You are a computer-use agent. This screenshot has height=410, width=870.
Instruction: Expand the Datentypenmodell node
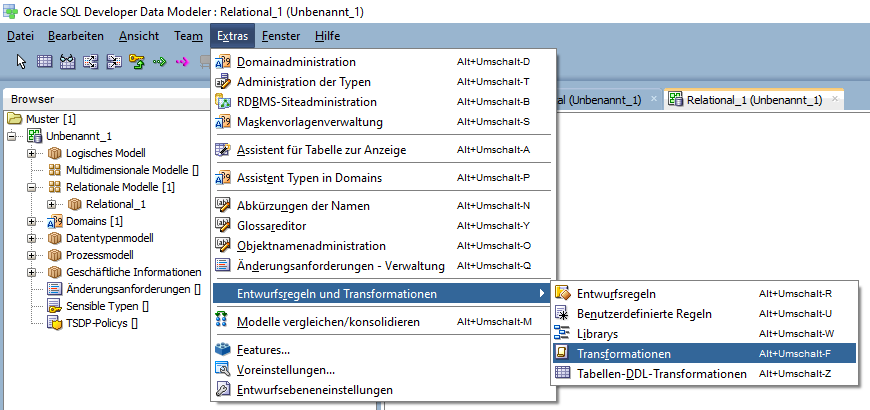32,239
